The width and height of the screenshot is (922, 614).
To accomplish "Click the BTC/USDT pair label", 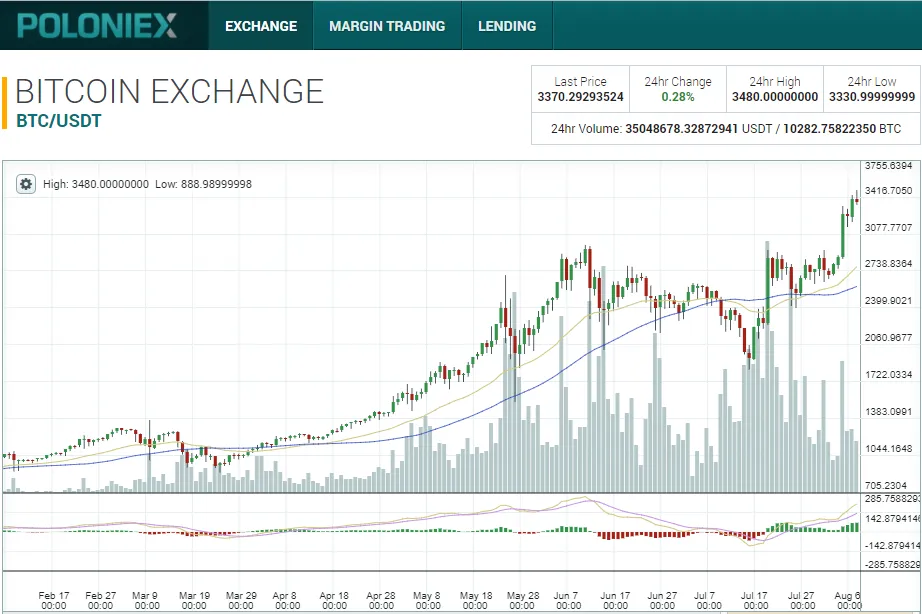I will point(59,121).
